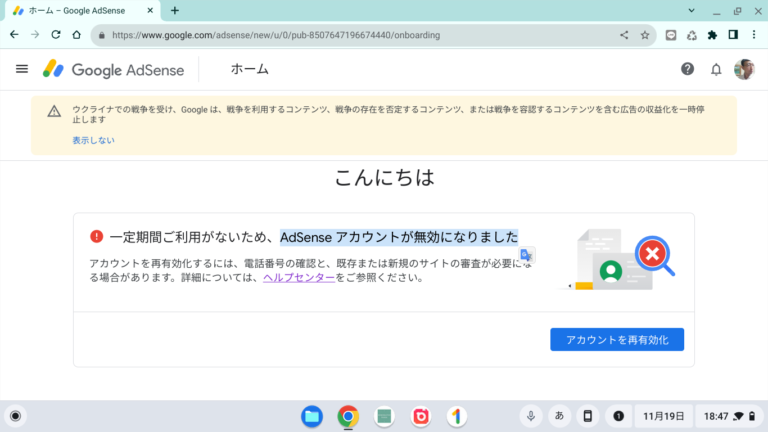Click the browser forward arrow
This screenshot has width=768, height=432.
click(35, 35)
